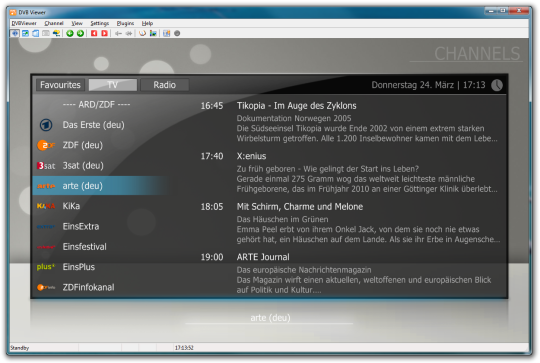Select the TV tab
Image resolution: width=540 pixels, height=363 pixels.
(x=113, y=85)
